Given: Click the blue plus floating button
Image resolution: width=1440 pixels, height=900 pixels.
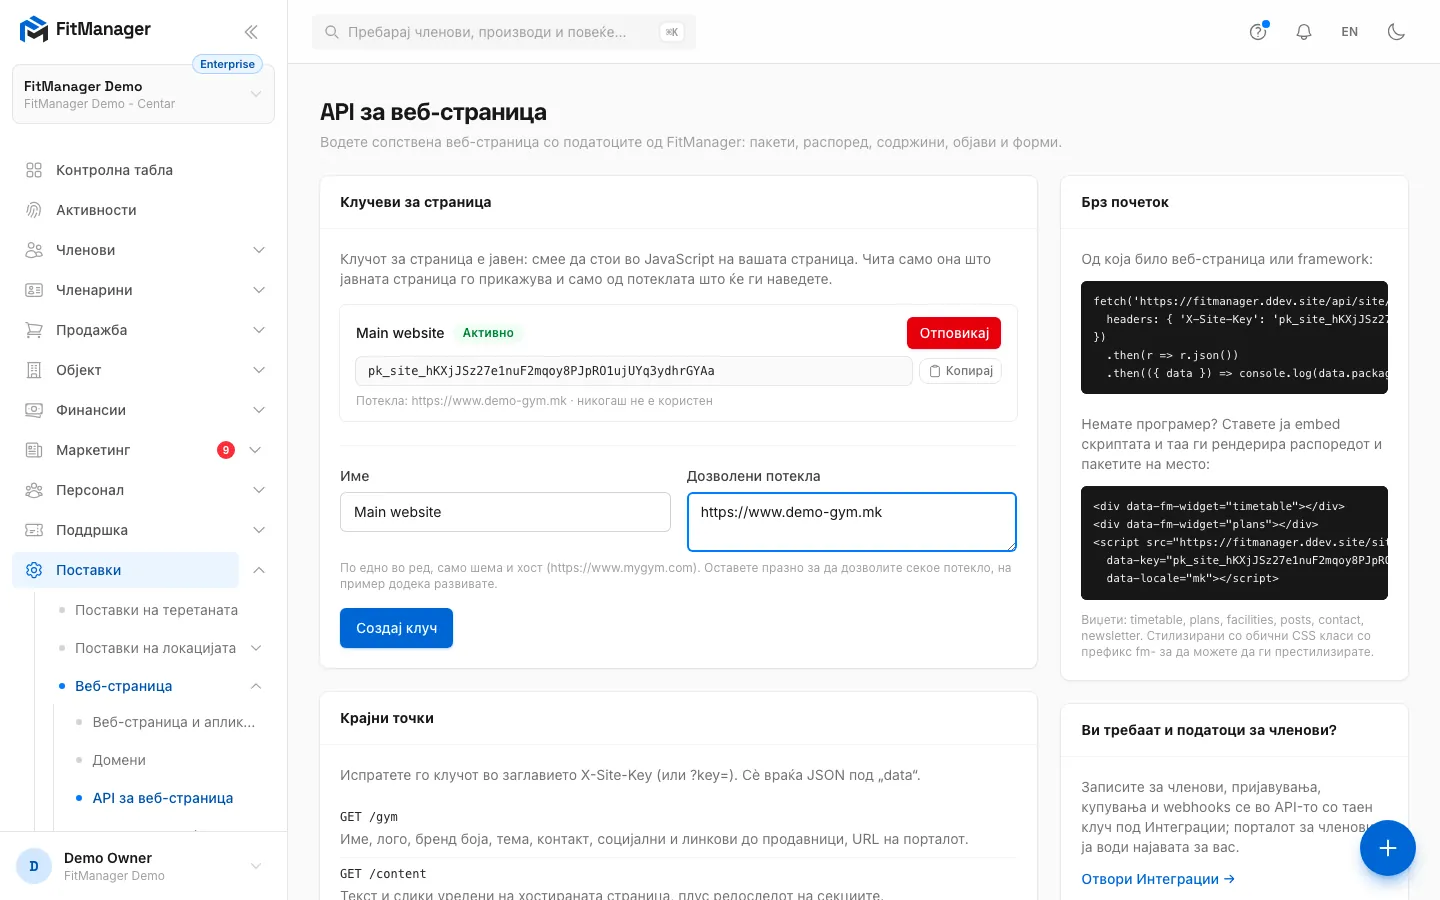Looking at the screenshot, I should tap(1387, 848).
